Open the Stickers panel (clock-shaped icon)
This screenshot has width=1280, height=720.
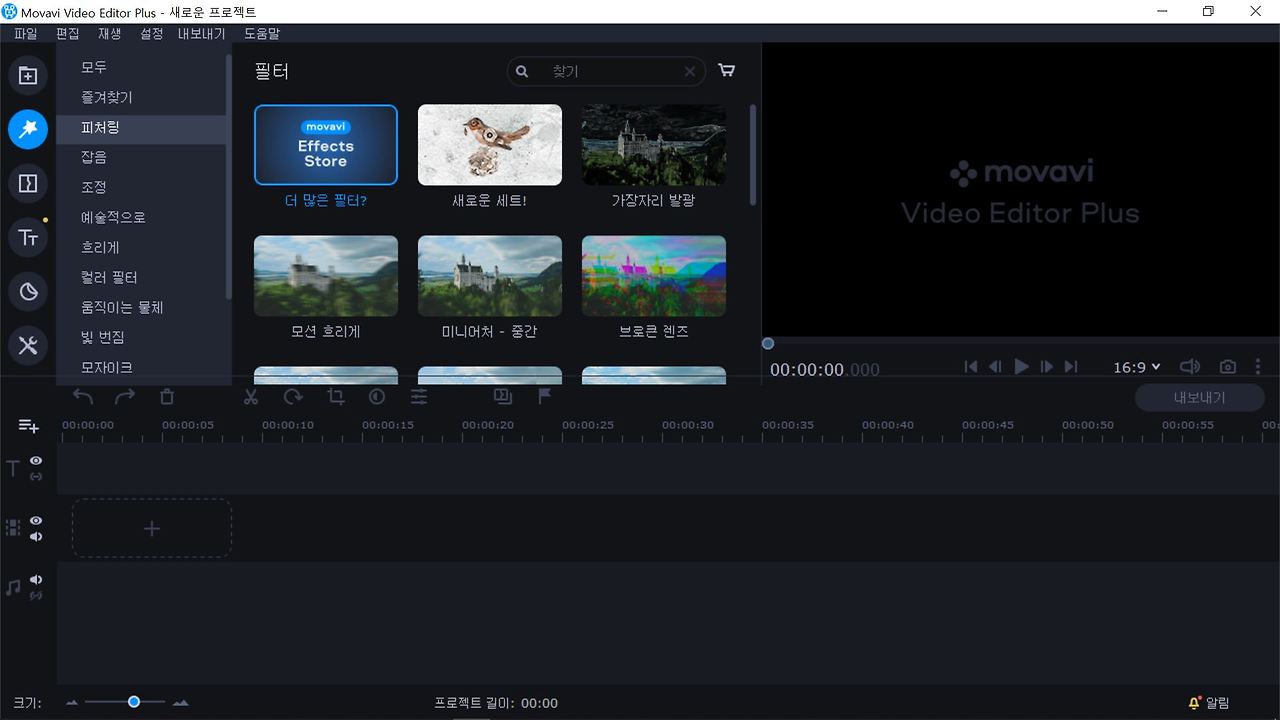click(28, 291)
